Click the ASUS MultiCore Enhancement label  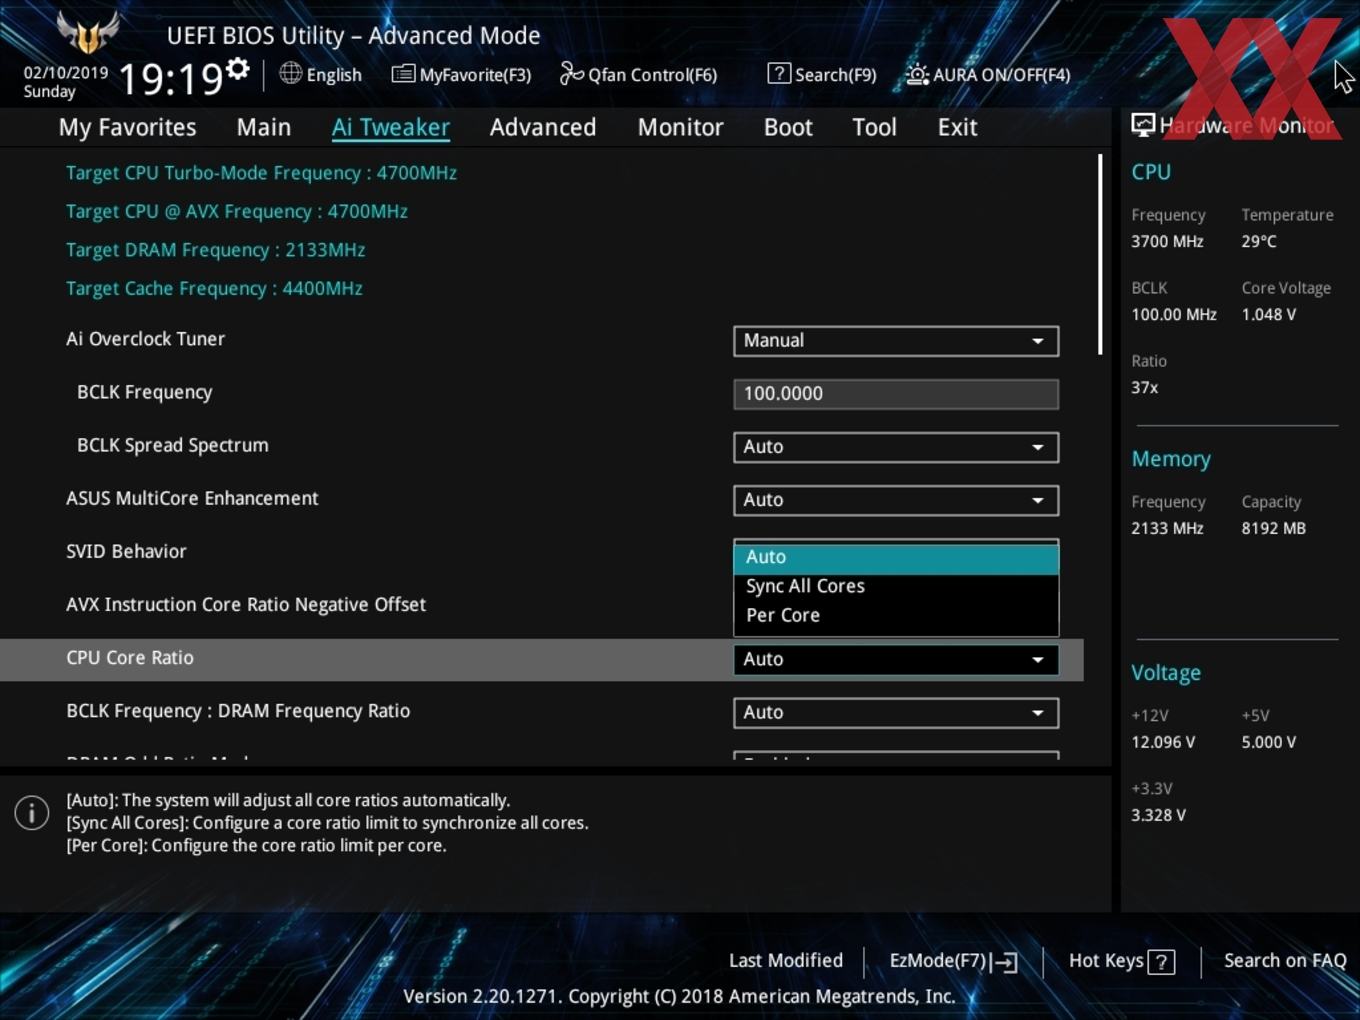(x=192, y=498)
